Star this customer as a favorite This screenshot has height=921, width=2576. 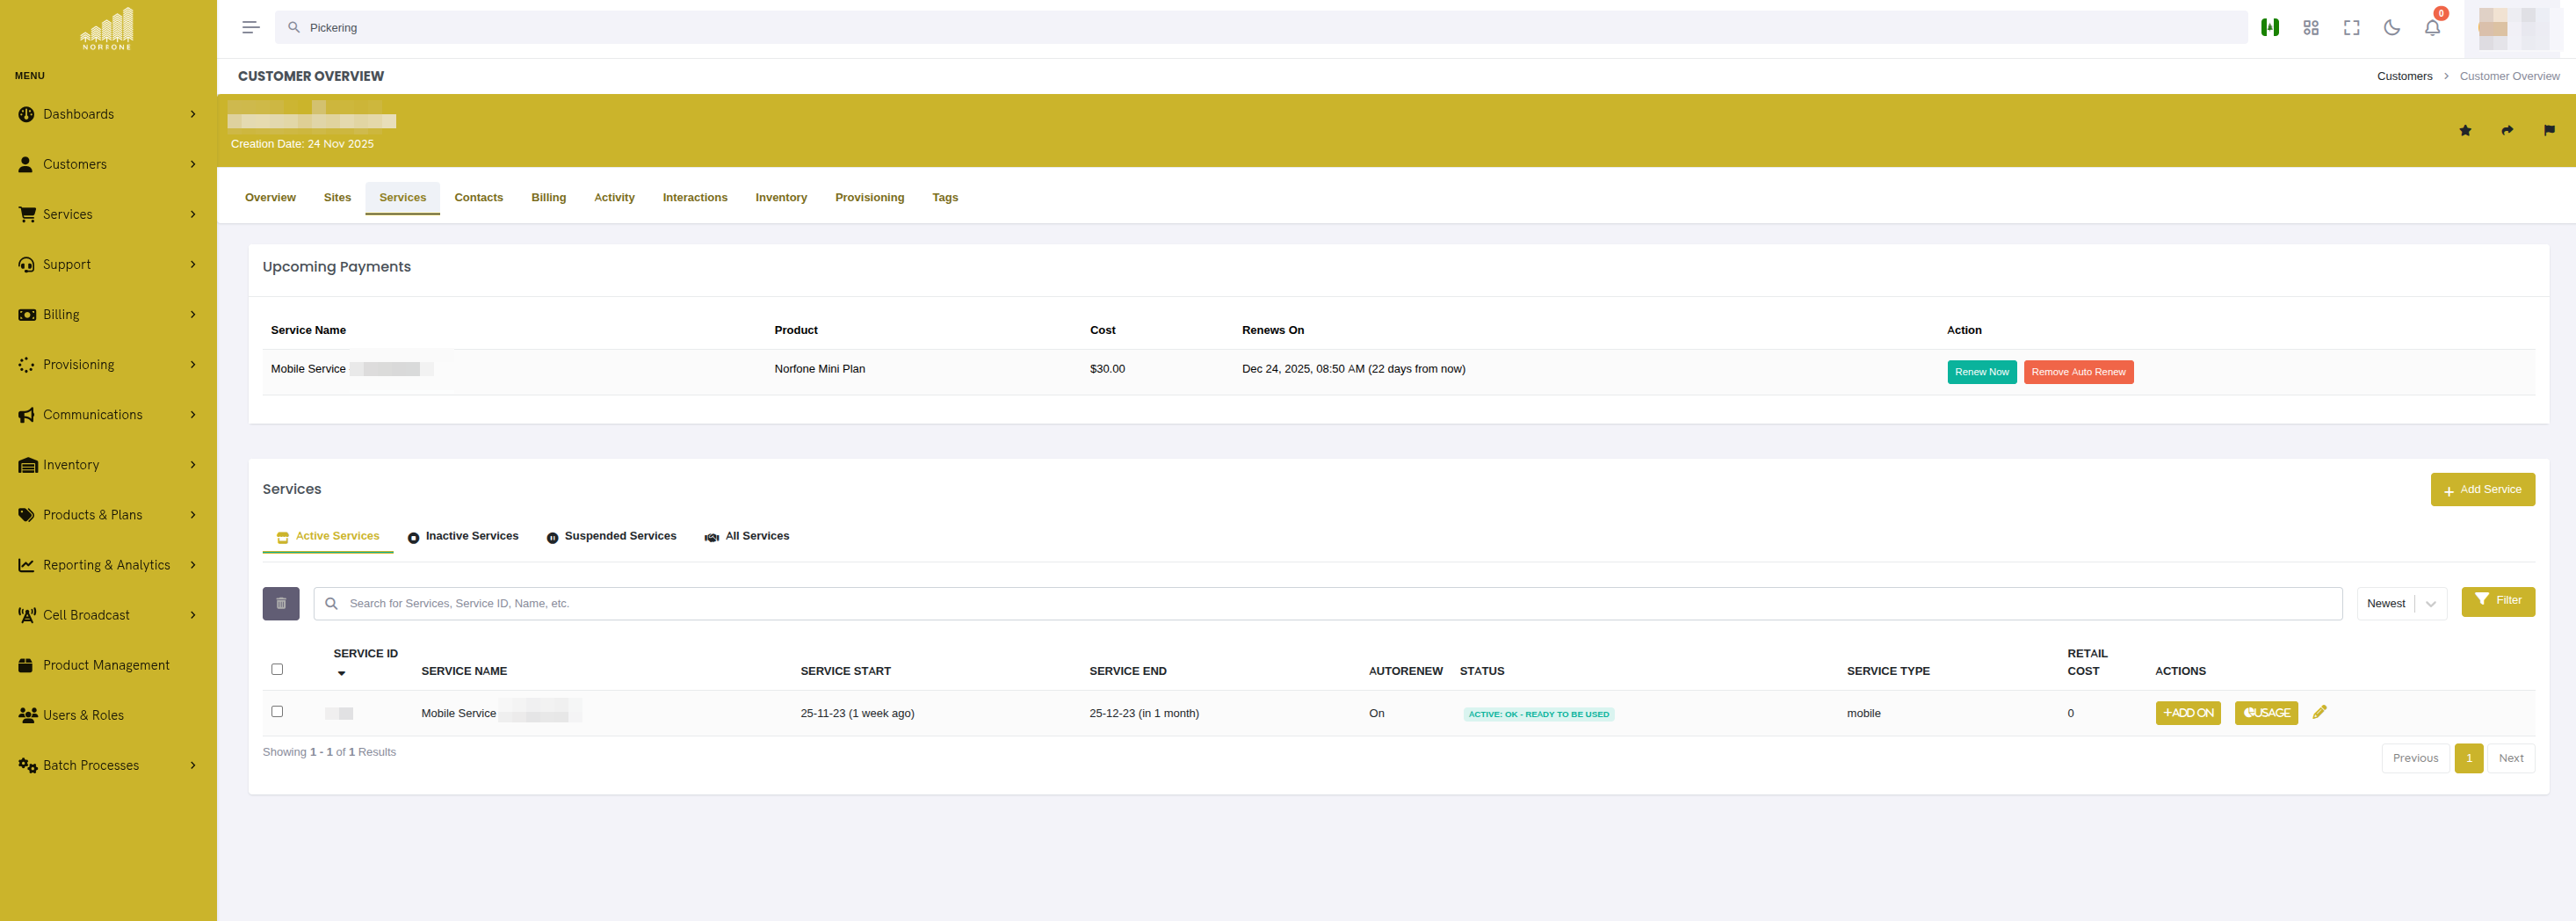(x=2466, y=130)
